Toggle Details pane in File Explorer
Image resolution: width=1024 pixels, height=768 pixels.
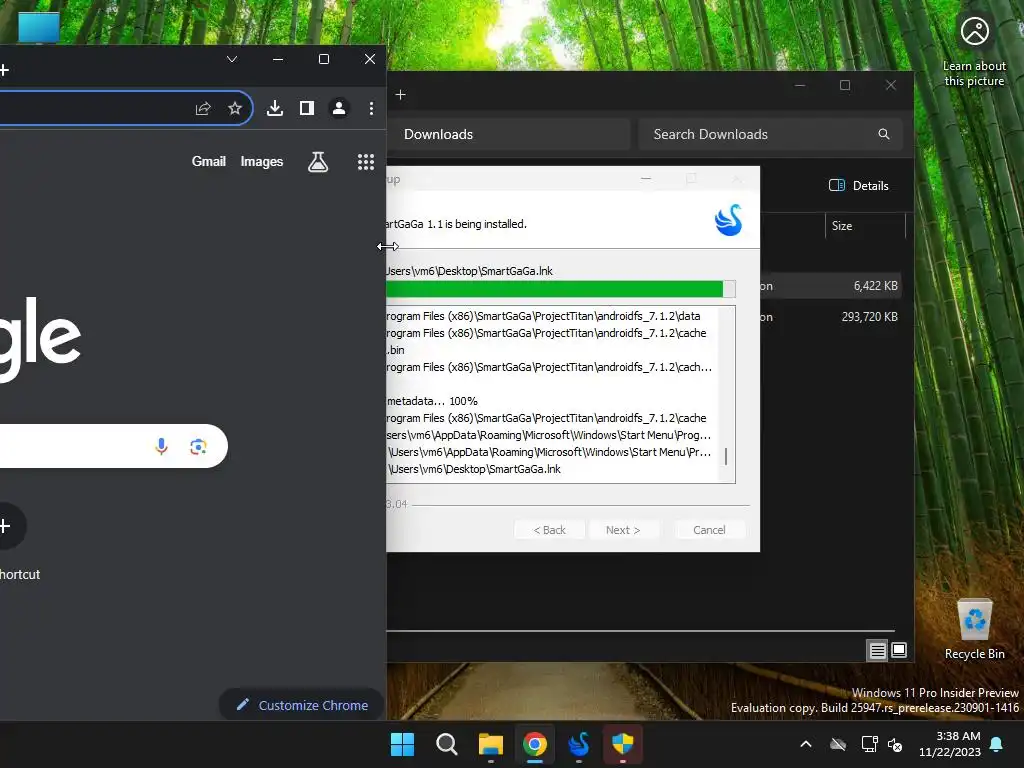859,185
